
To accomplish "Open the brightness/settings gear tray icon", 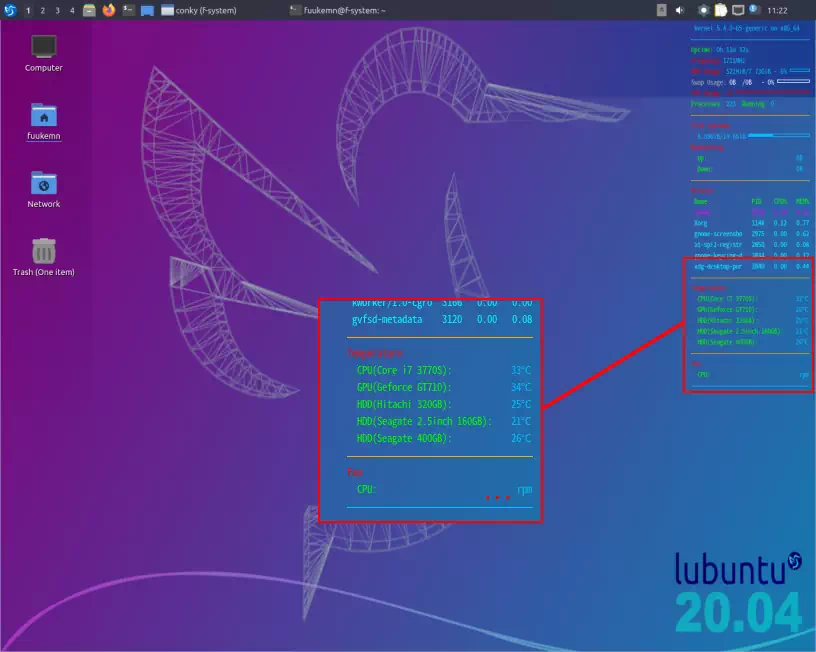I will pyautogui.click(x=703, y=10).
